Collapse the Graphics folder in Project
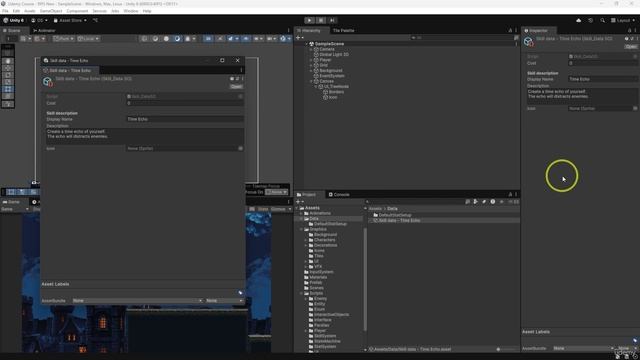This screenshot has width=640, height=360. tap(302, 229)
